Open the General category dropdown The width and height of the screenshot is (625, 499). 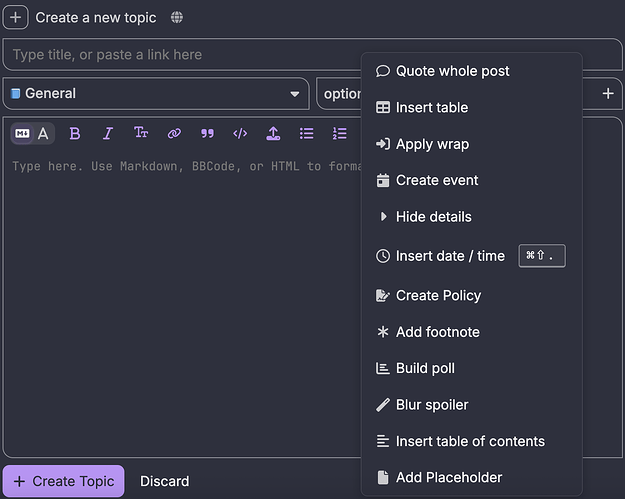156,94
